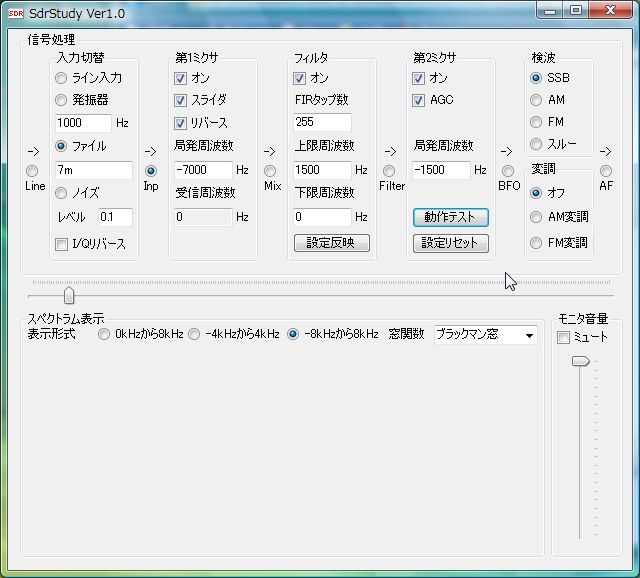Screen dimensions: 640x578
Task: Click the 動作テスト button
Action: tap(451, 218)
